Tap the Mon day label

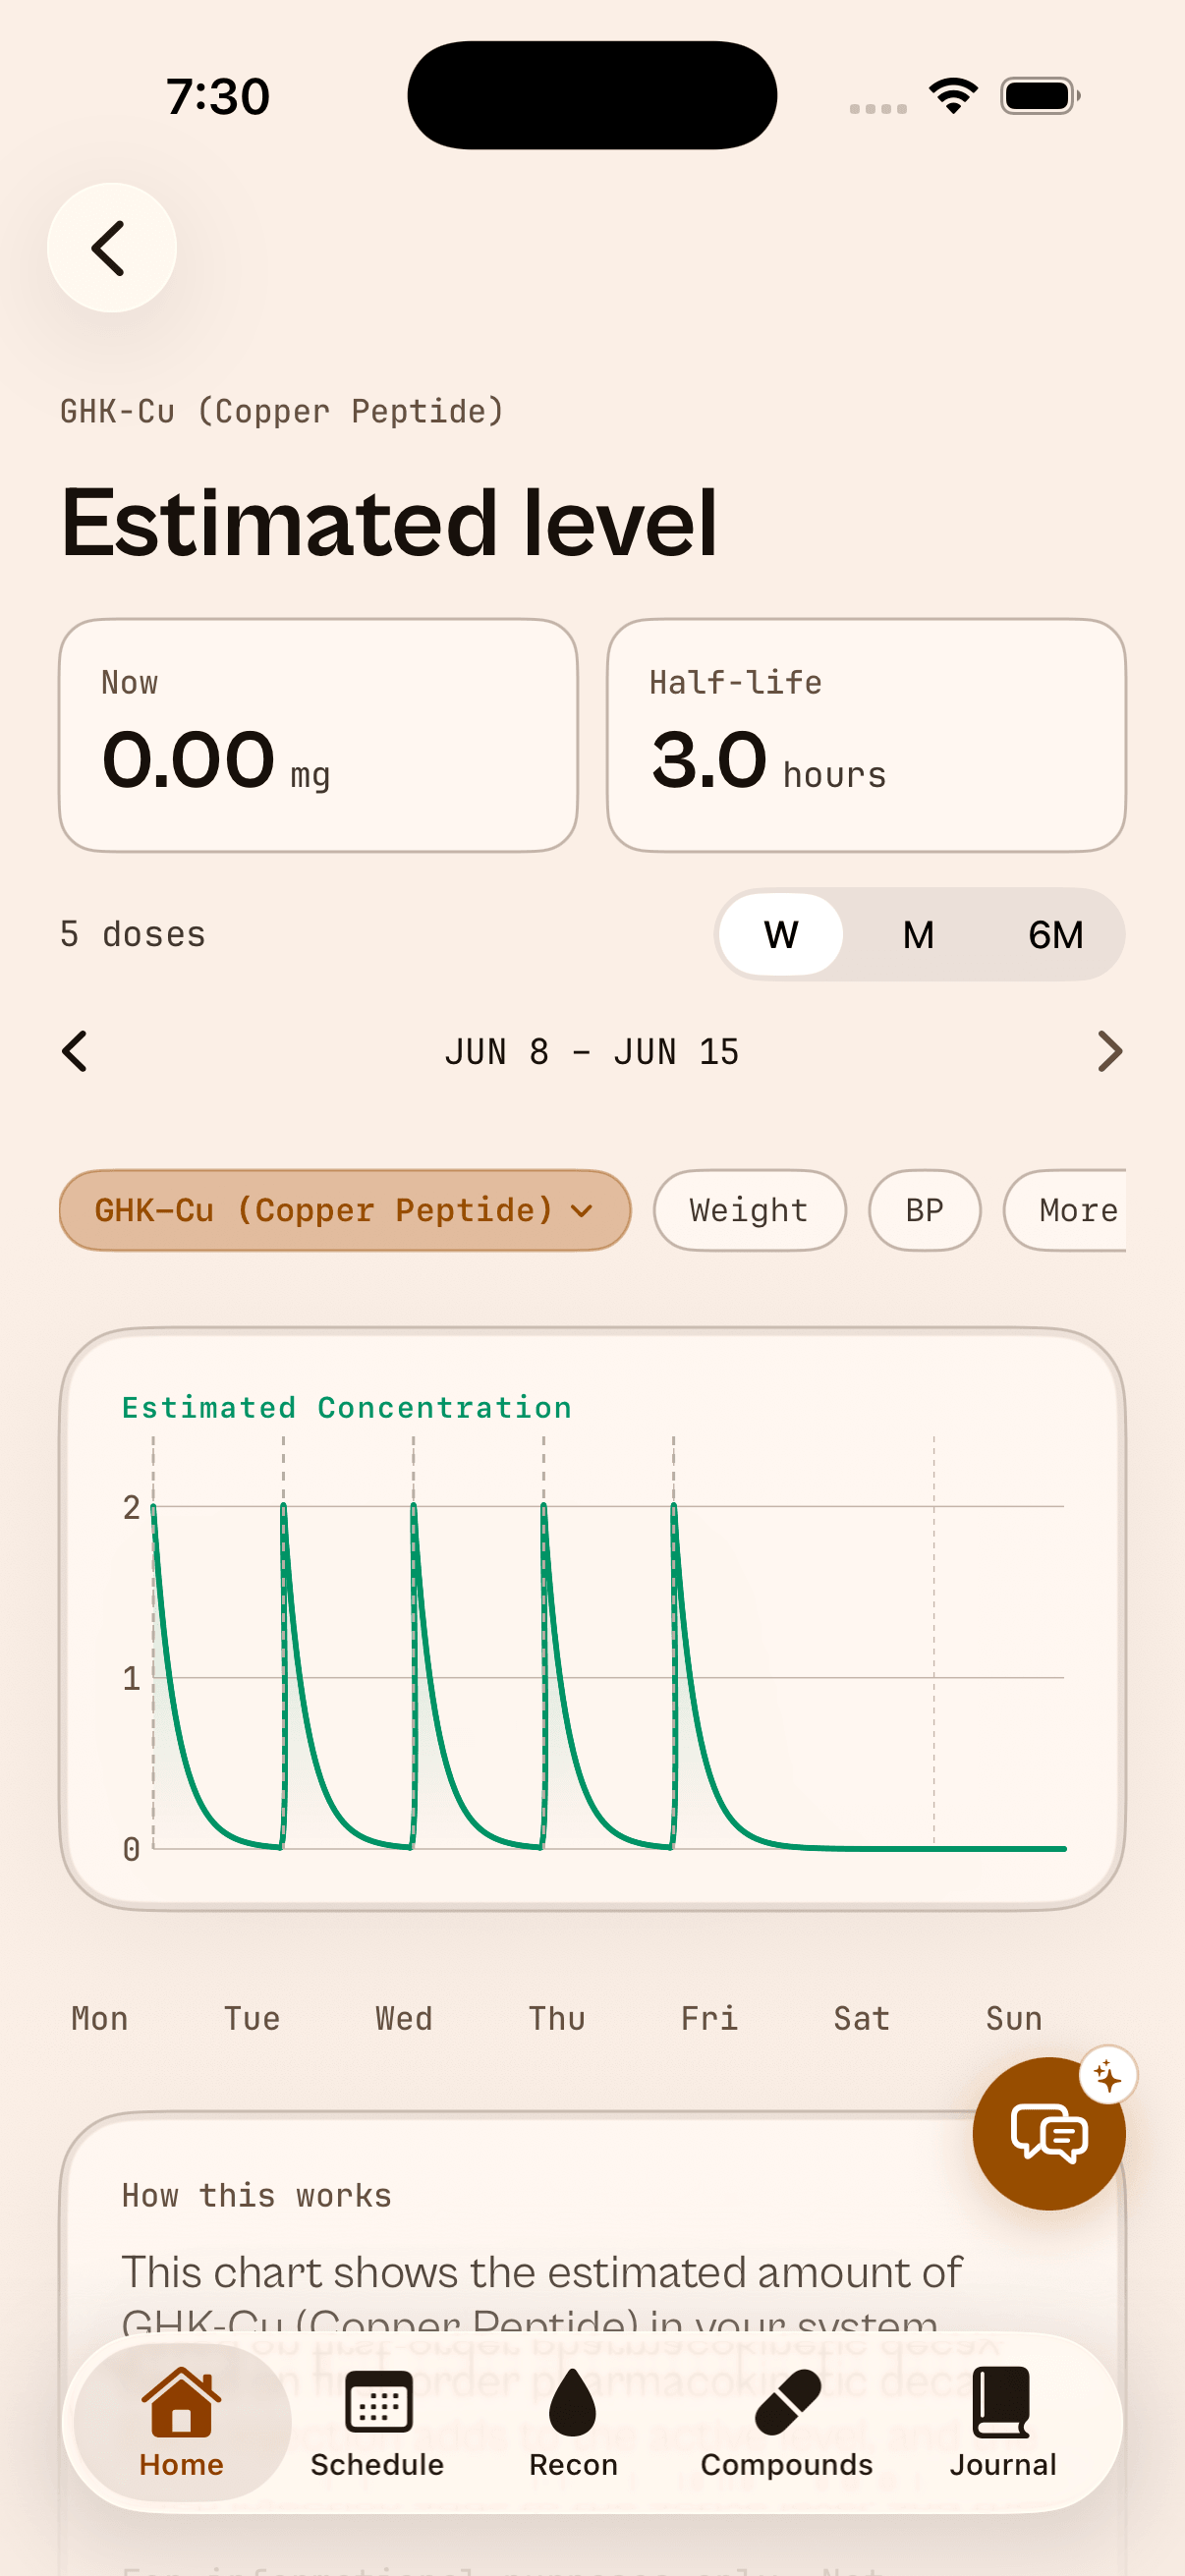100,2018
